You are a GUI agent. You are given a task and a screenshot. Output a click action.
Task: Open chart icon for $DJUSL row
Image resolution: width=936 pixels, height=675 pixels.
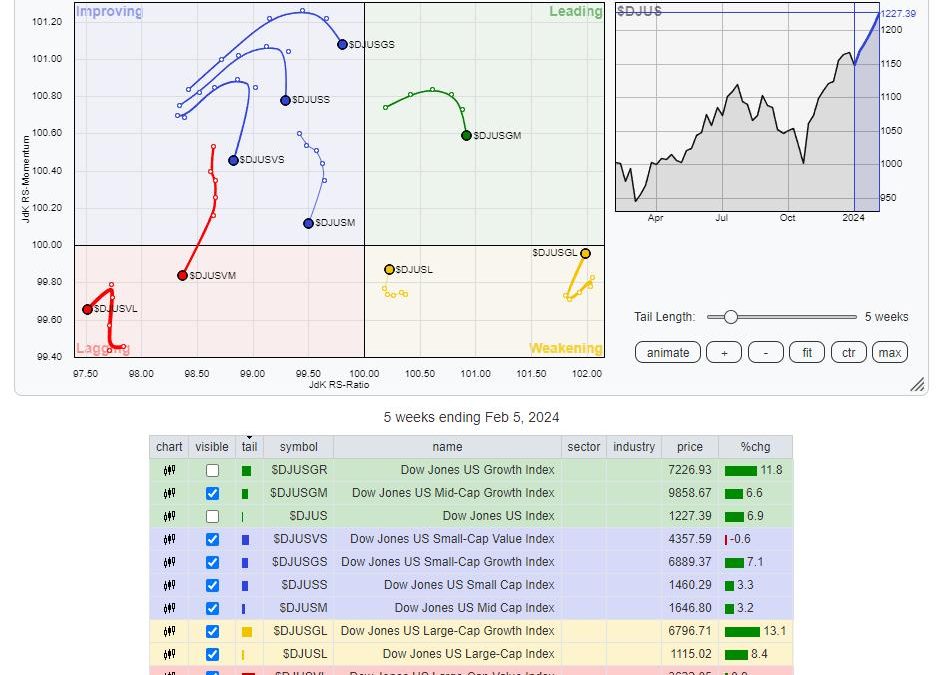coord(170,654)
